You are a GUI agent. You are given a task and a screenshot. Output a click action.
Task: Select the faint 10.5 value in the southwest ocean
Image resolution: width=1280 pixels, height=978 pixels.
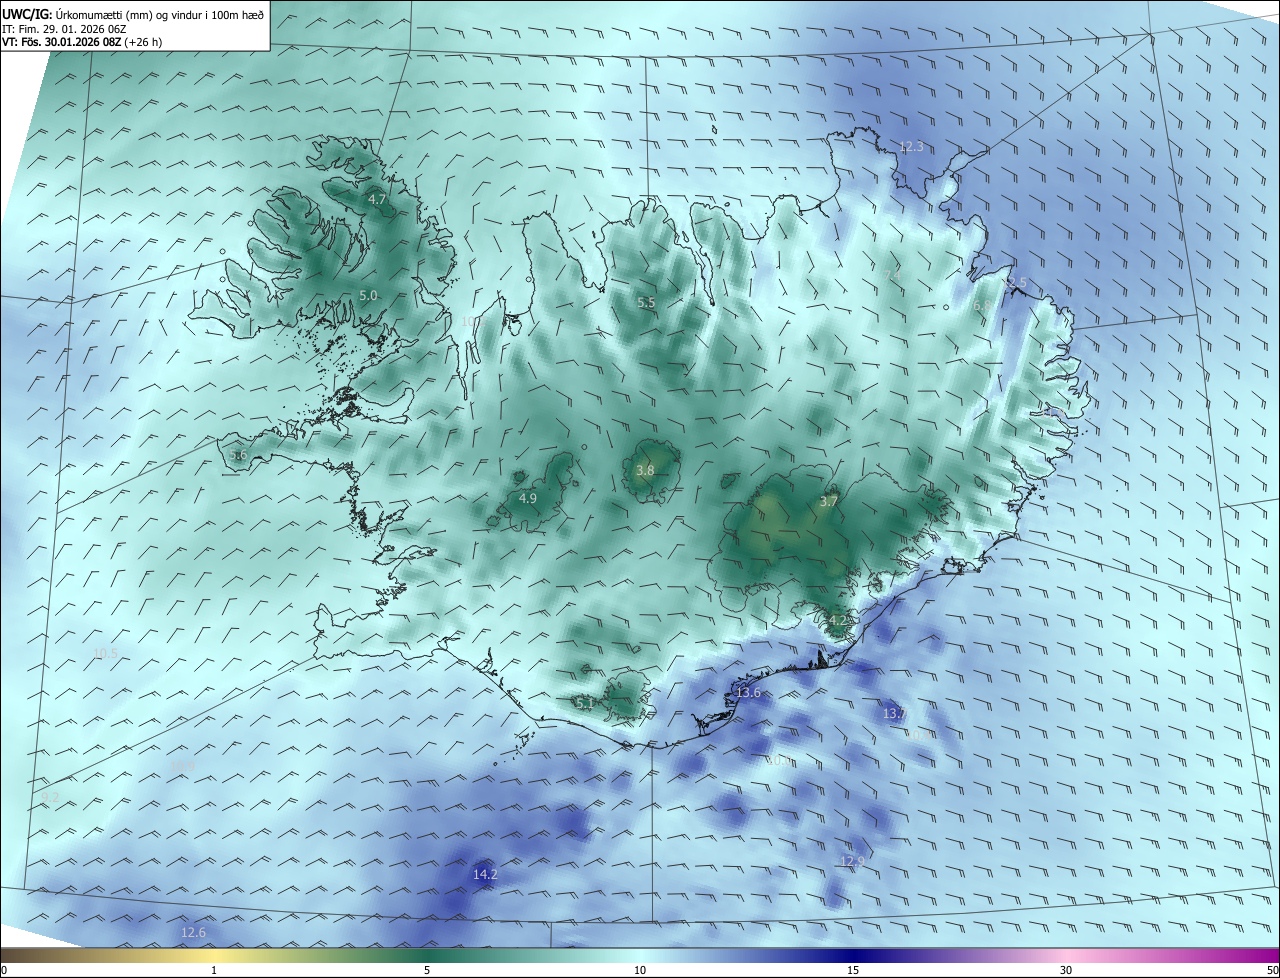[105, 654]
